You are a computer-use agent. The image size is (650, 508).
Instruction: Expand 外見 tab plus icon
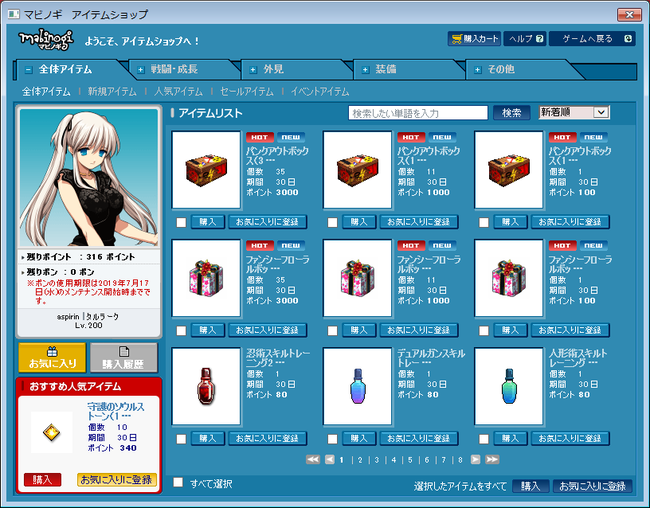point(253,70)
